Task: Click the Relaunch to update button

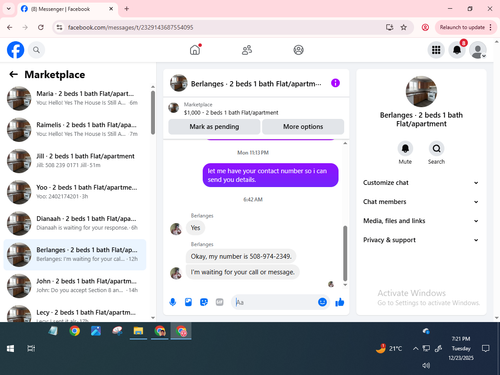Action: point(462,27)
